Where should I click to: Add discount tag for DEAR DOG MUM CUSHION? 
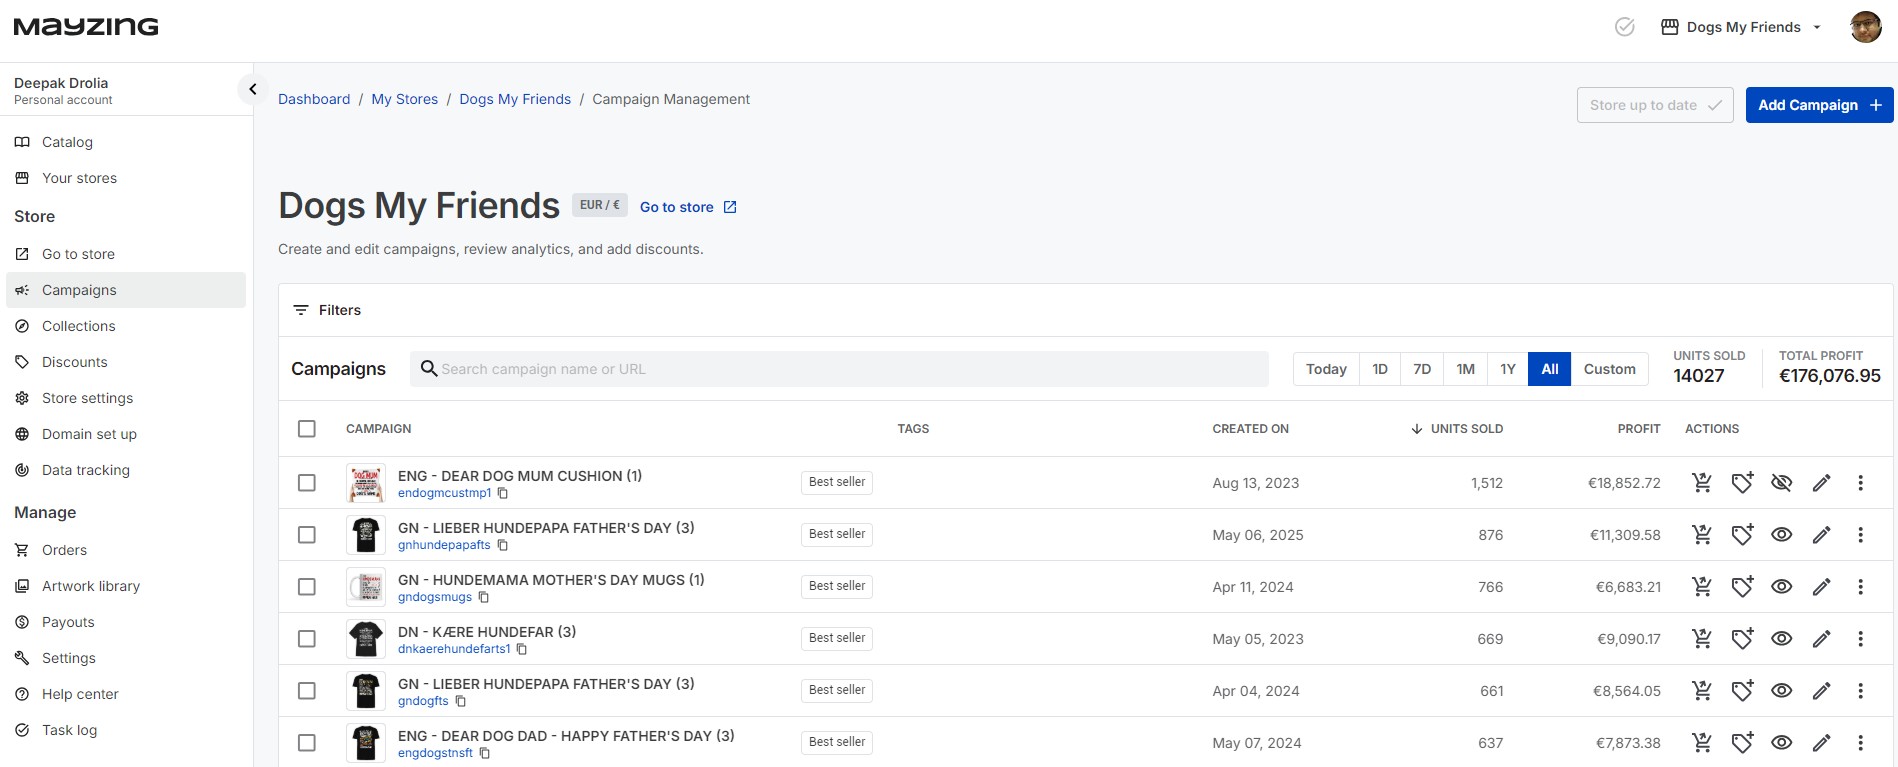[1742, 483]
